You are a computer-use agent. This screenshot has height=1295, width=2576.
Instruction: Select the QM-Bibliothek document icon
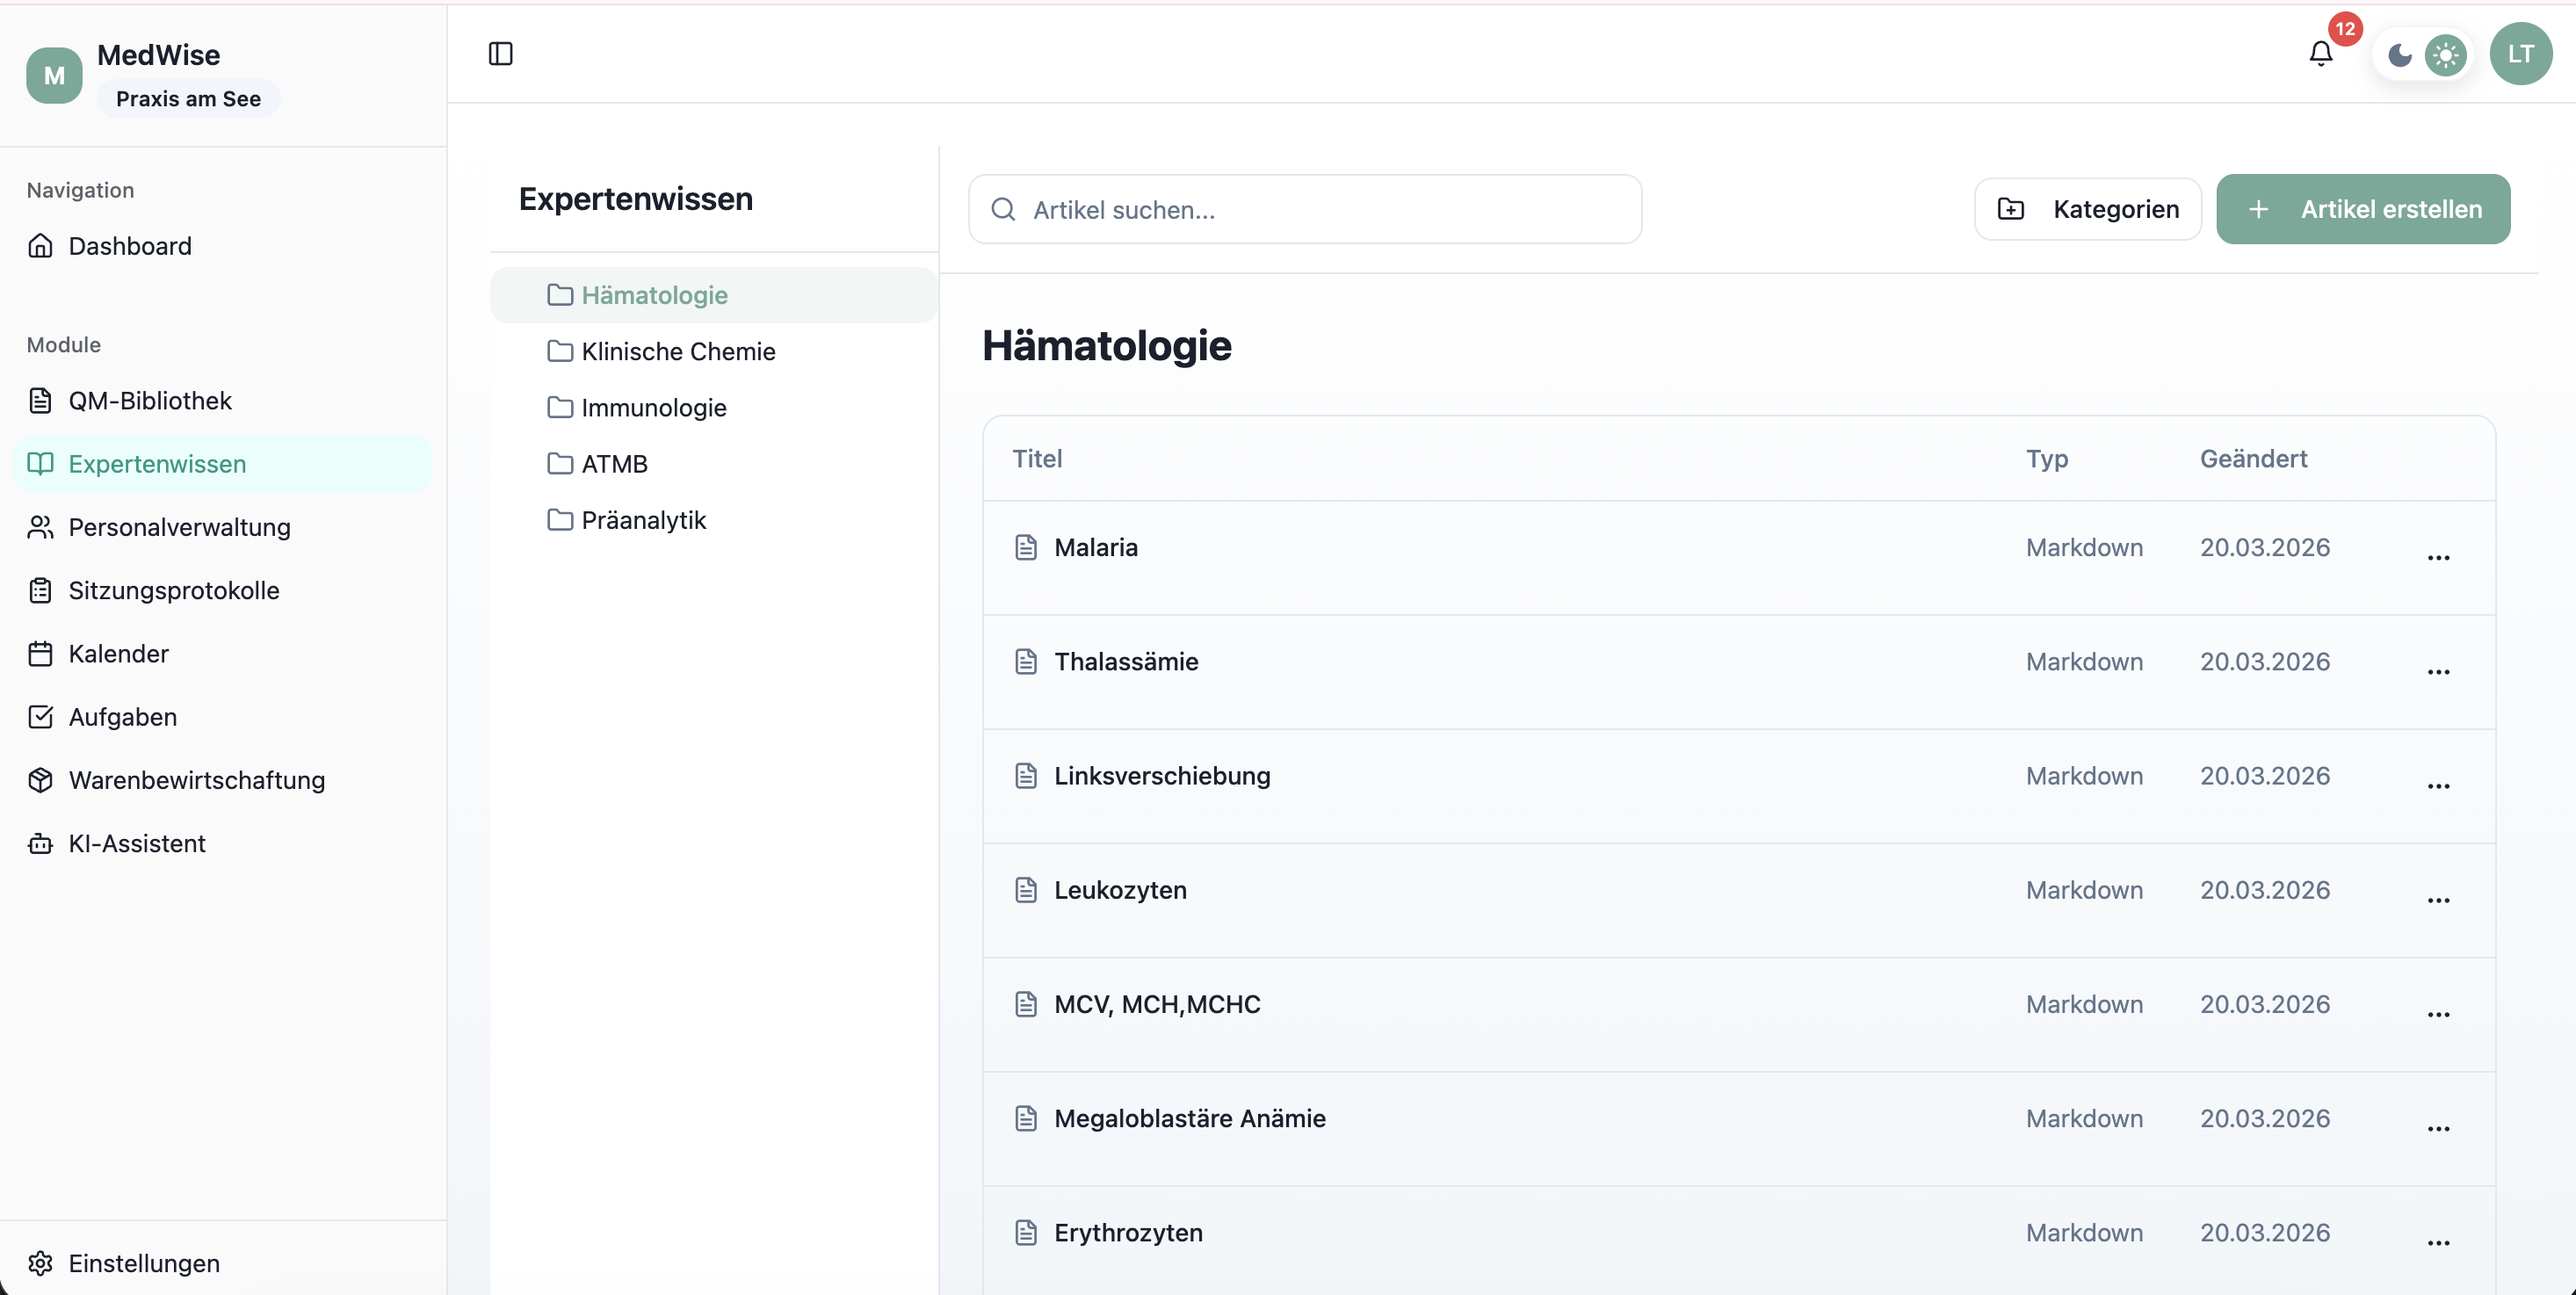[40, 400]
